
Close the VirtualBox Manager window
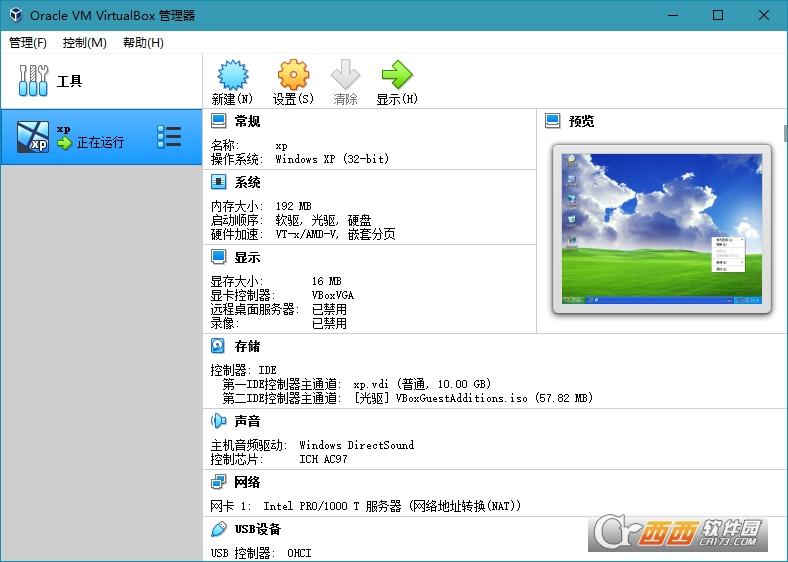point(764,15)
